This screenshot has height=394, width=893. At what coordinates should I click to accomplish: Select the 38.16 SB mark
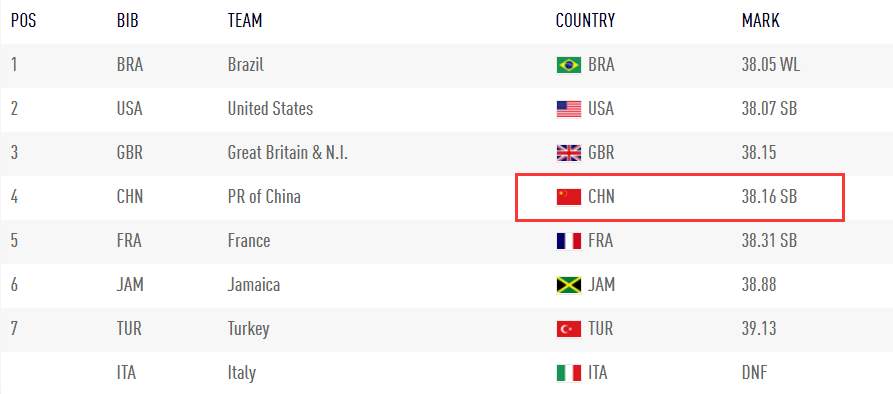point(769,197)
